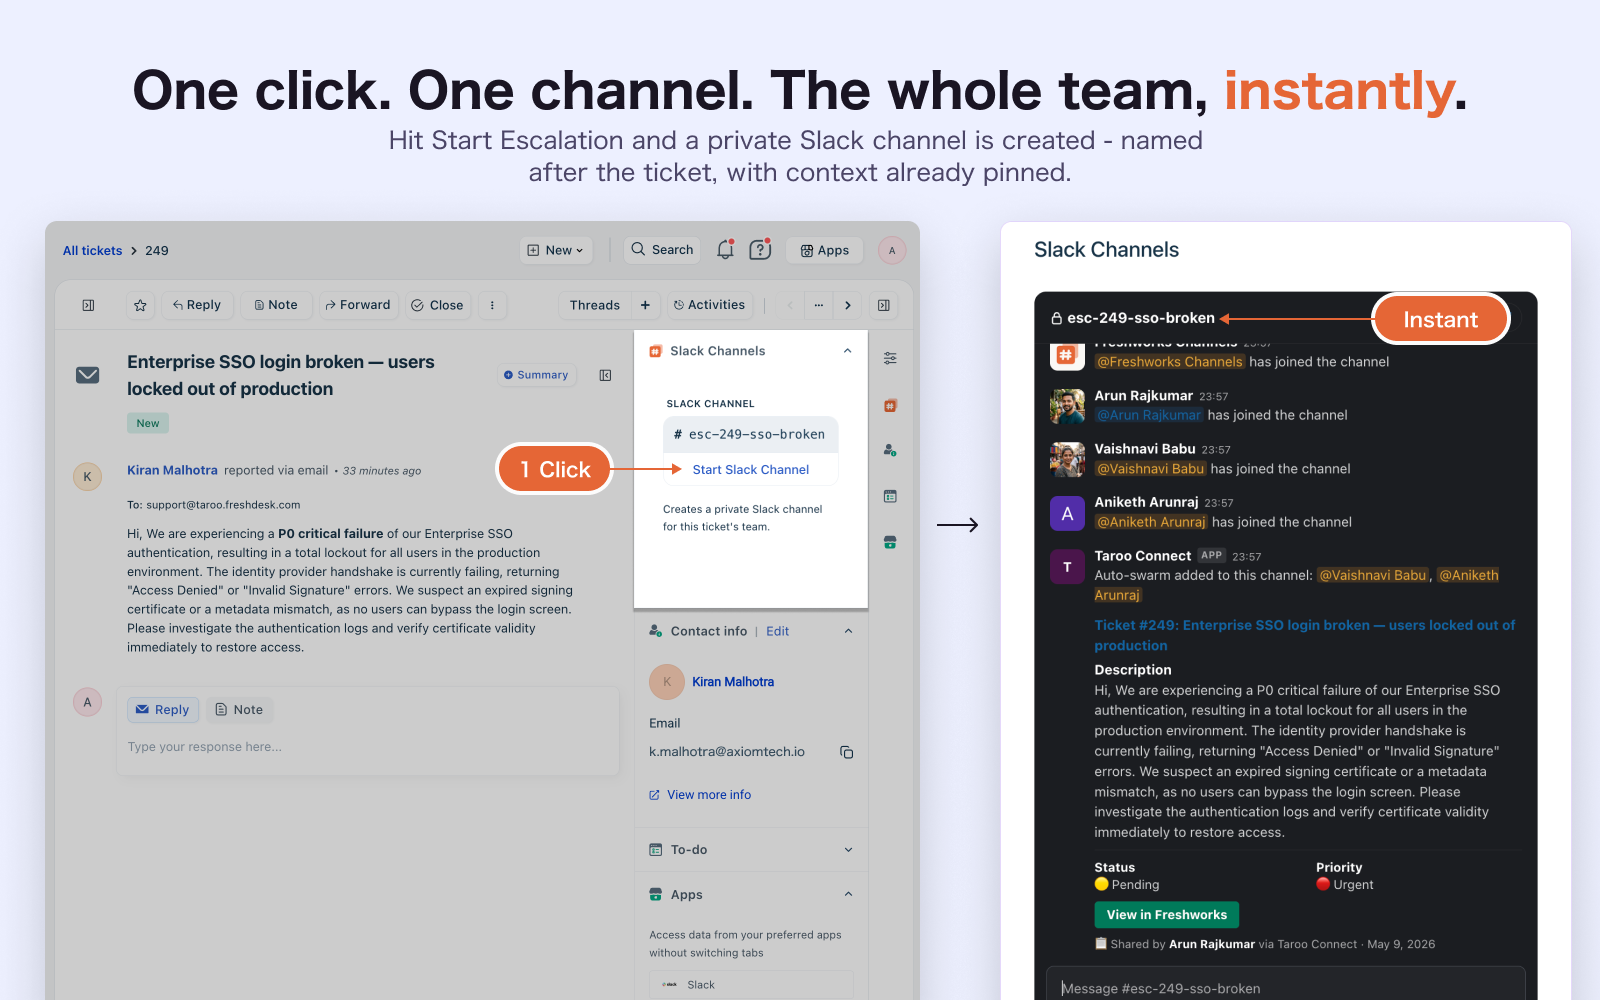The image size is (1600, 1000).
Task: Click the panel icon beside Summary
Action: 605,375
